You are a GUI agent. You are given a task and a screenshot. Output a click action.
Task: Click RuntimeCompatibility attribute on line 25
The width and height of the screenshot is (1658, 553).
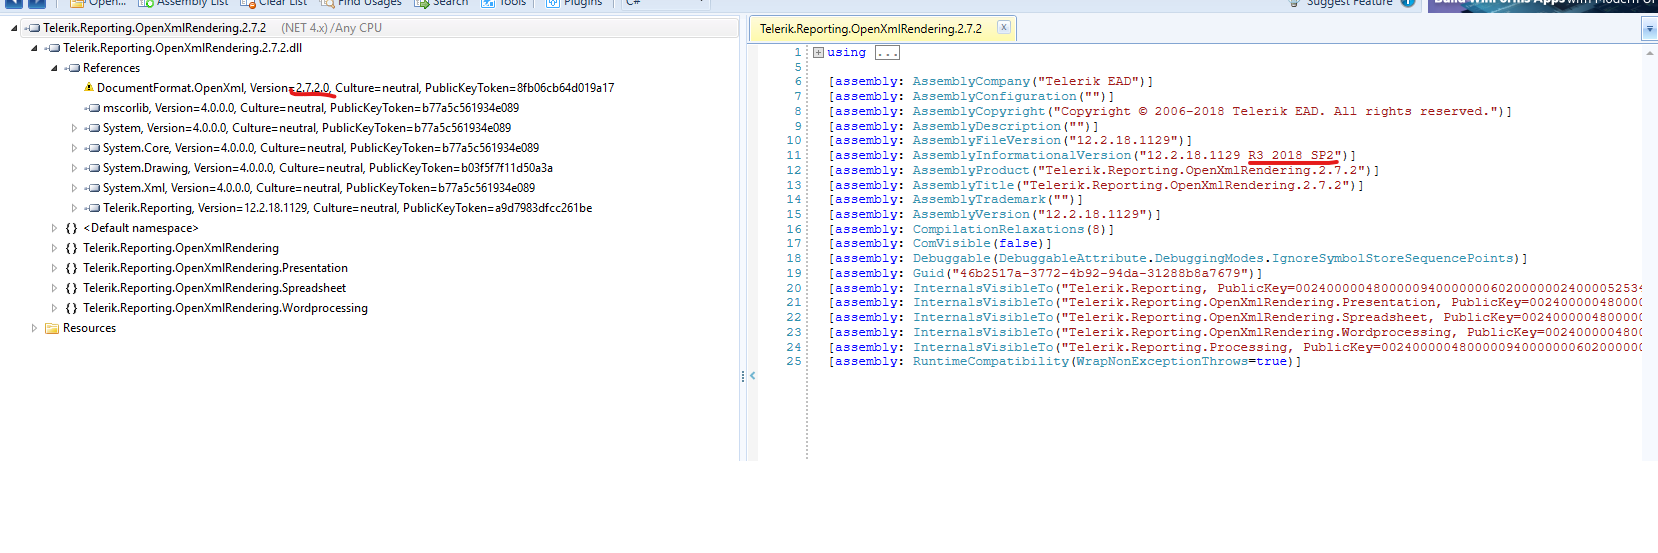click(991, 361)
